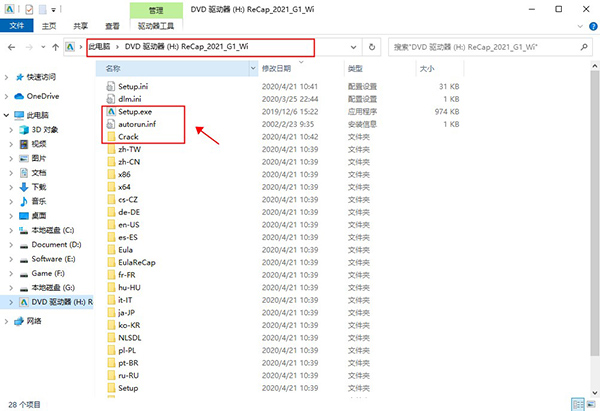Select the pt-BR folder row

(279, 363)
